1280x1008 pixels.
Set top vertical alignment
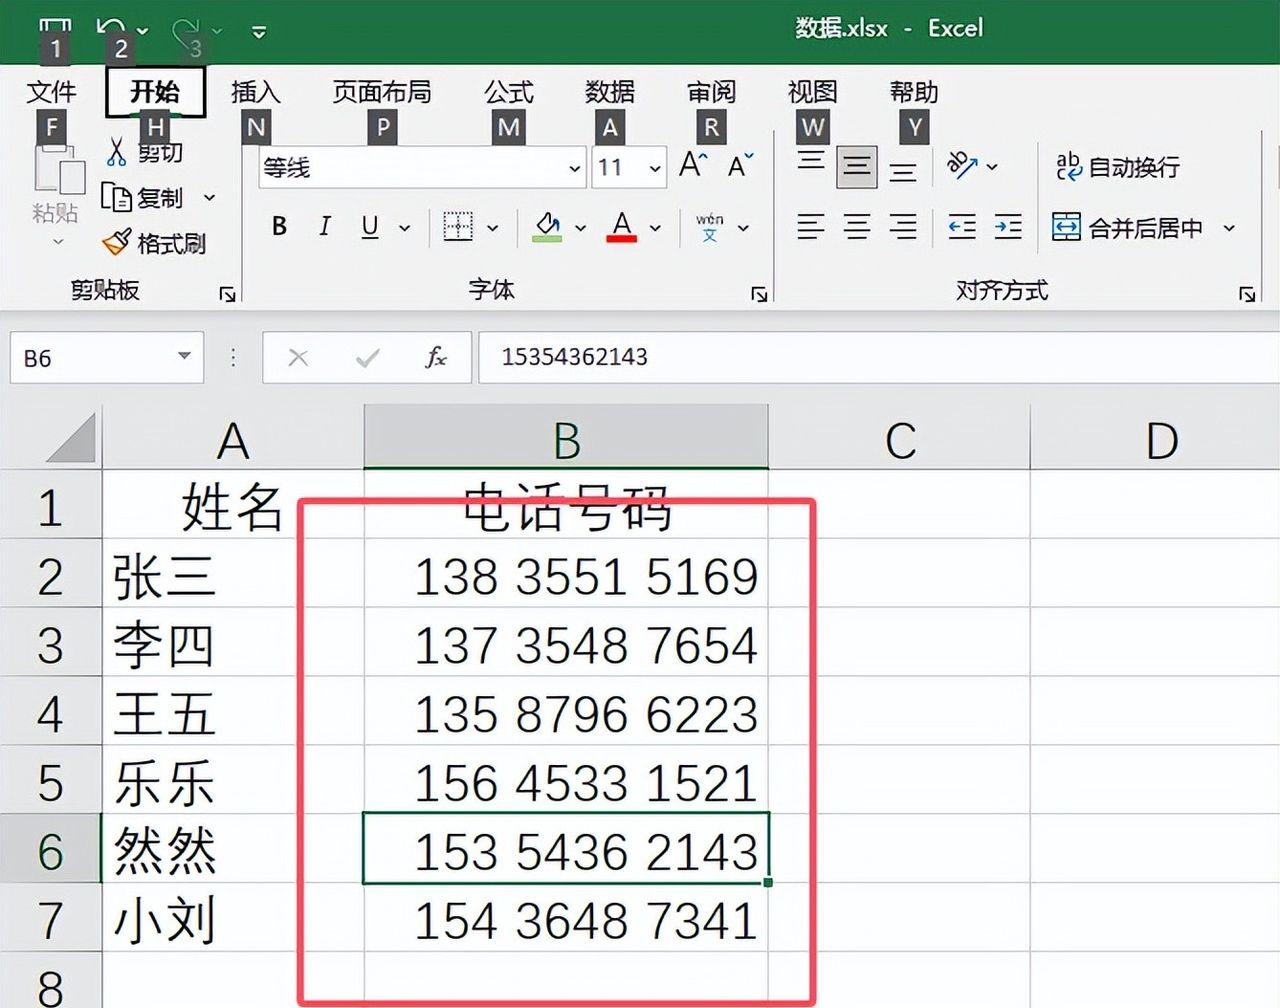(x=811, y=165)
